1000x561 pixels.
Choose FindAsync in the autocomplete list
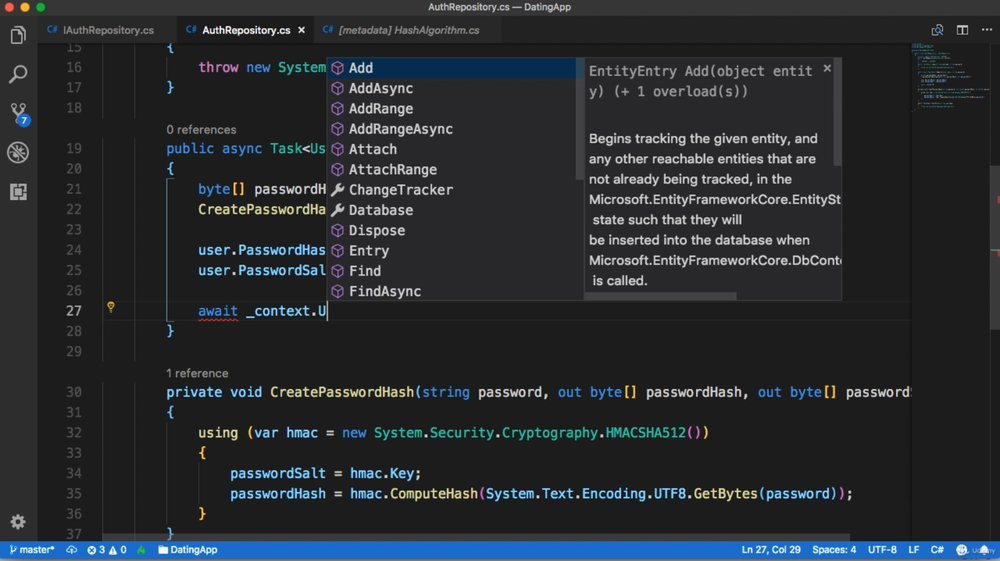[385, 291]
